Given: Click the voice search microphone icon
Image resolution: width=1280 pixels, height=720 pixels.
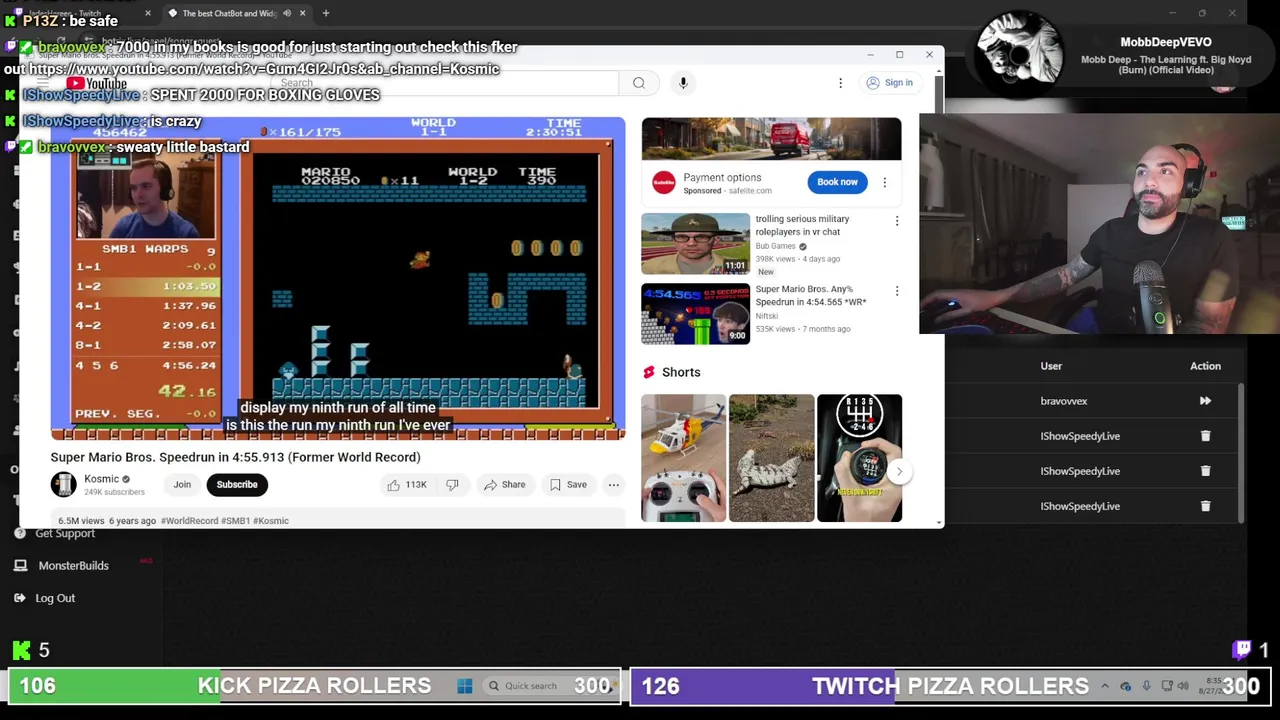Looking at the screenshot, I should click(x=683, y=83).
